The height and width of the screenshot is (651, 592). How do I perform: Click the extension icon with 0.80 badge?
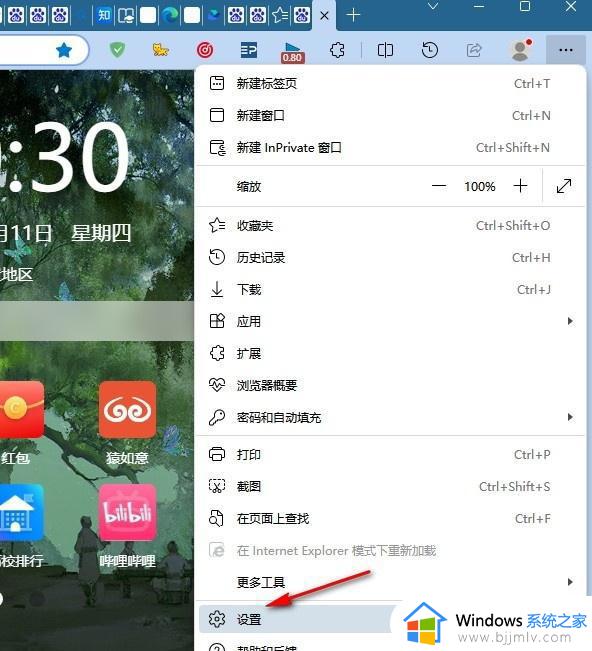pos(292,52)
